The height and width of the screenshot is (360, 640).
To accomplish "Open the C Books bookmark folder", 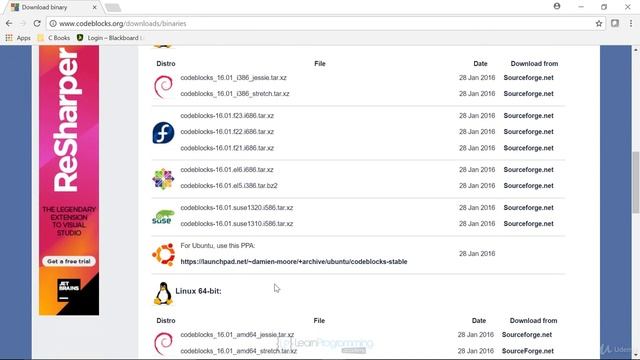I will tap(54, 38).
